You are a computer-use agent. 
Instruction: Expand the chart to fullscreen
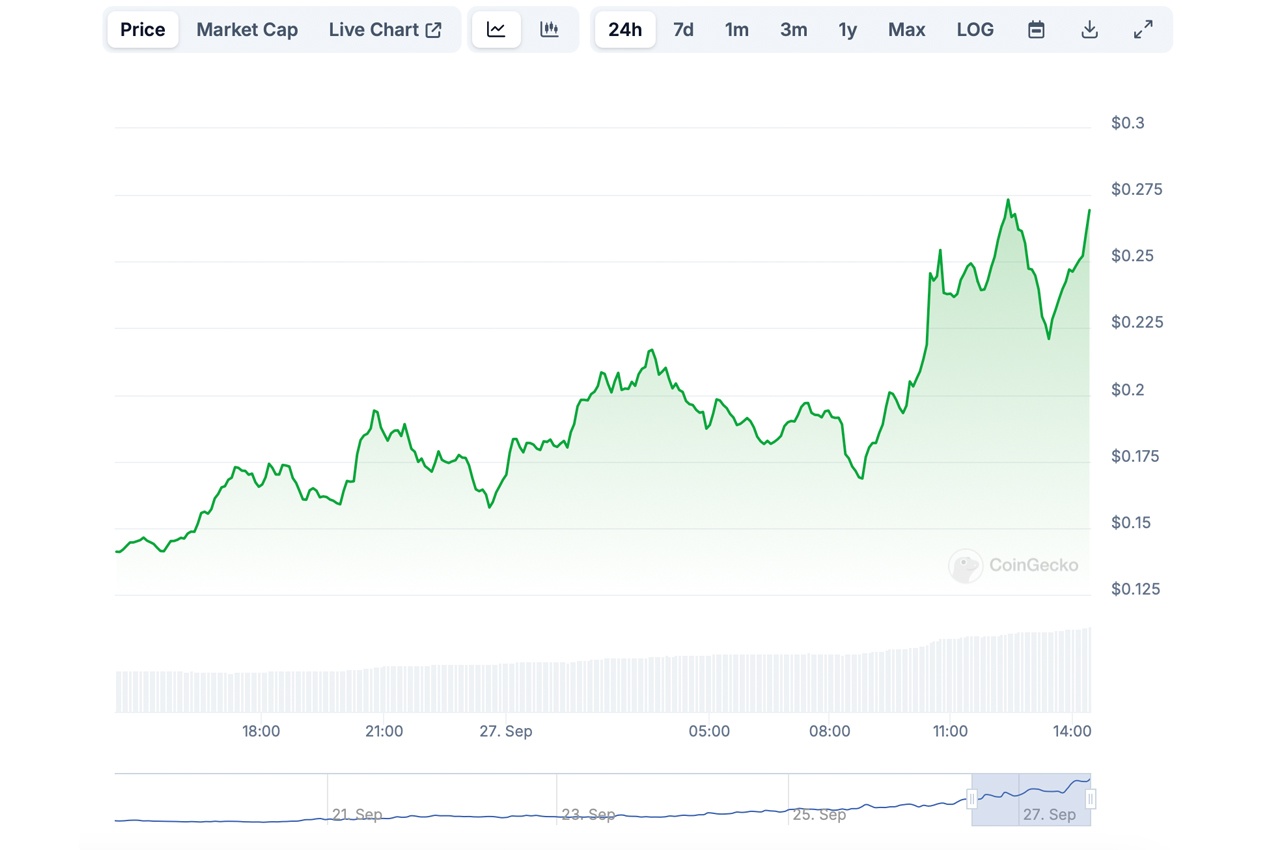coord(1143,29)
